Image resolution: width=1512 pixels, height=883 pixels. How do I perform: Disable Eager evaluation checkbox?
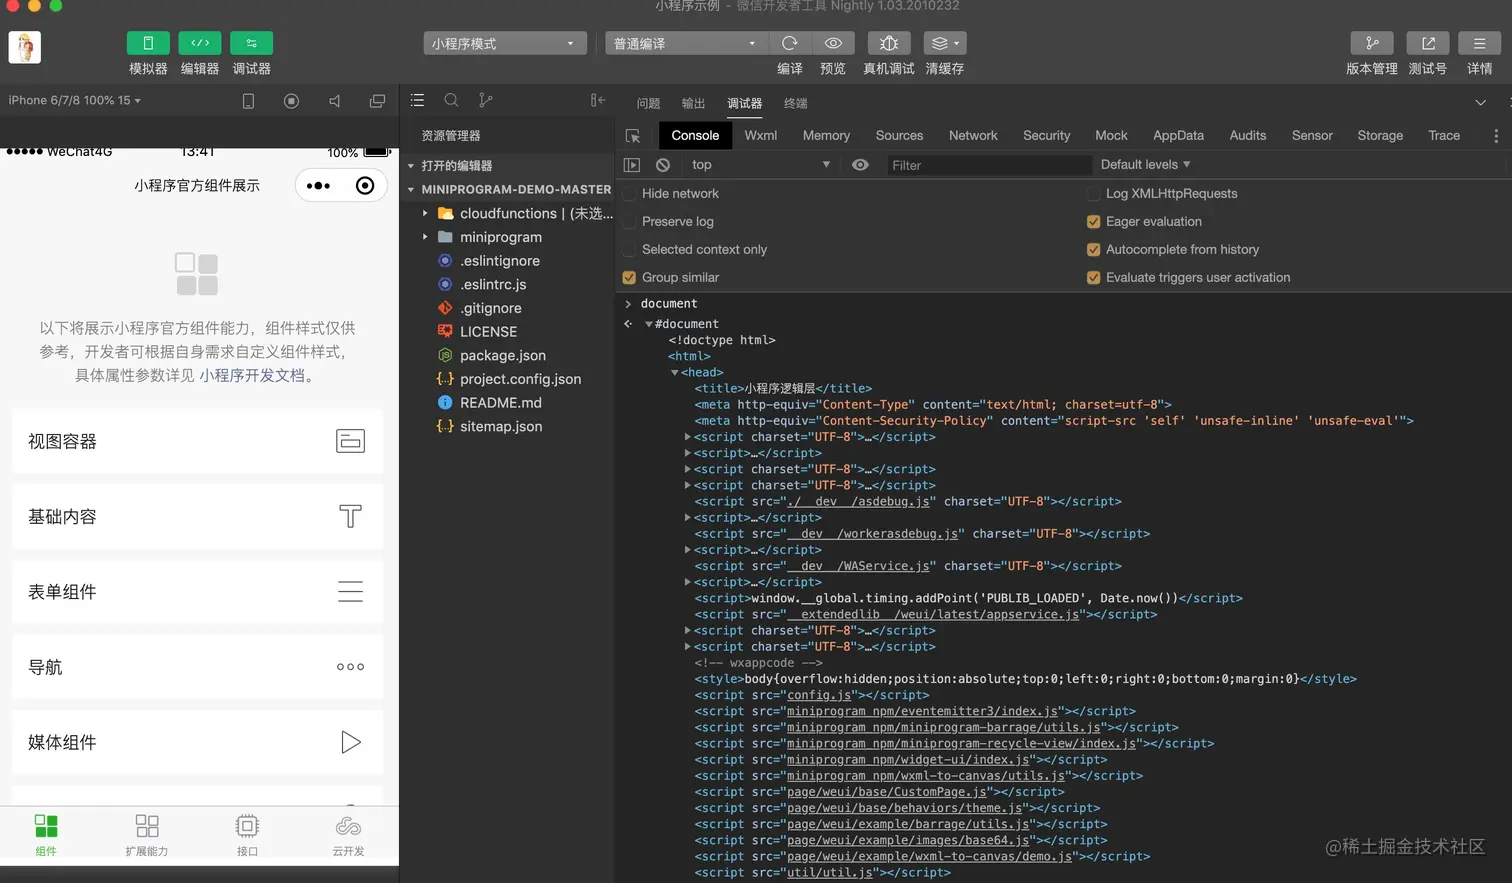coord(1093,222)
